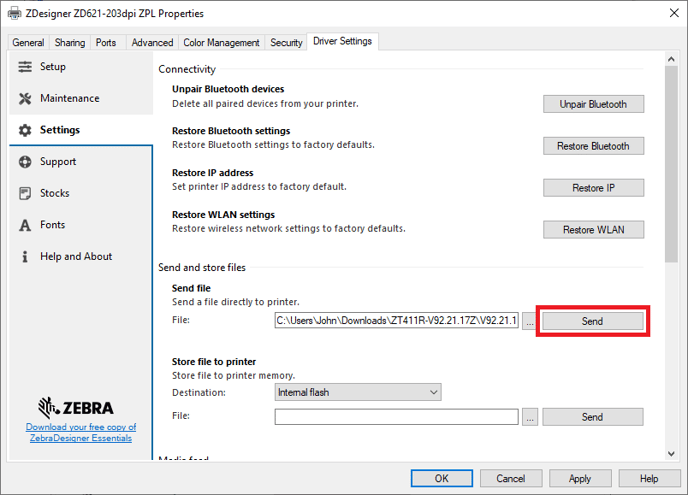Click the scrollbar down arrow

(671, 454)
